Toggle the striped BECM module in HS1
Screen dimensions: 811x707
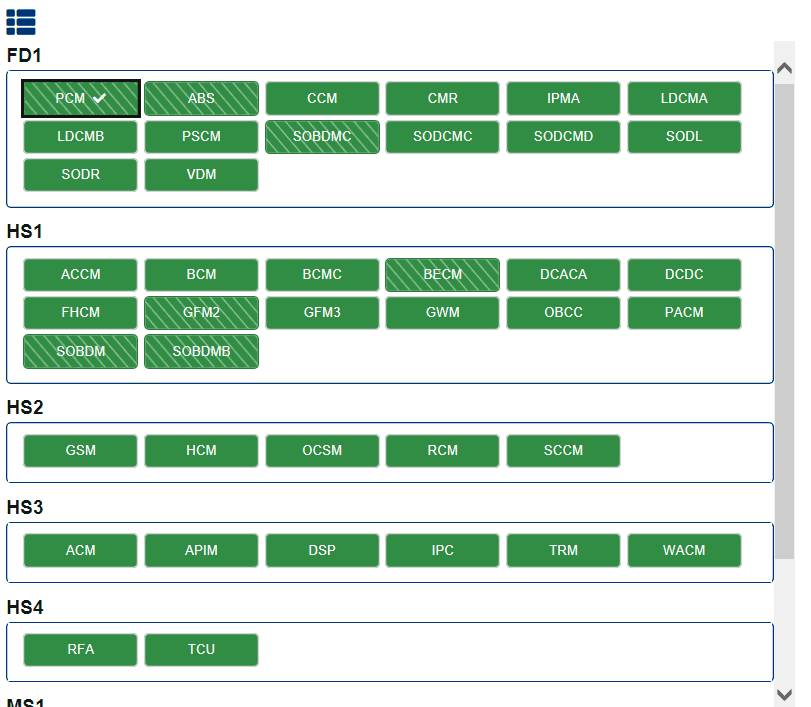coord(442,274)
